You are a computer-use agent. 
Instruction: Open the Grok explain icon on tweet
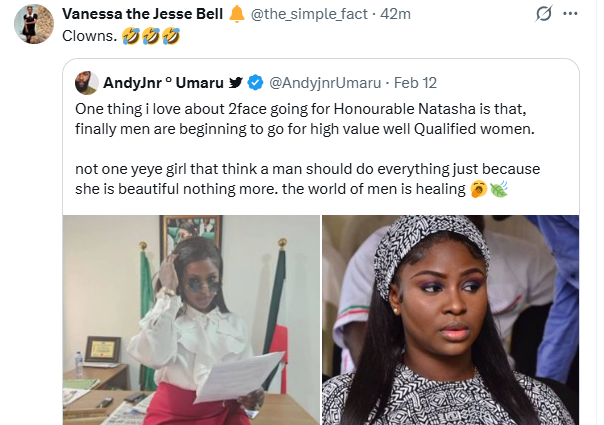(545, 15)
